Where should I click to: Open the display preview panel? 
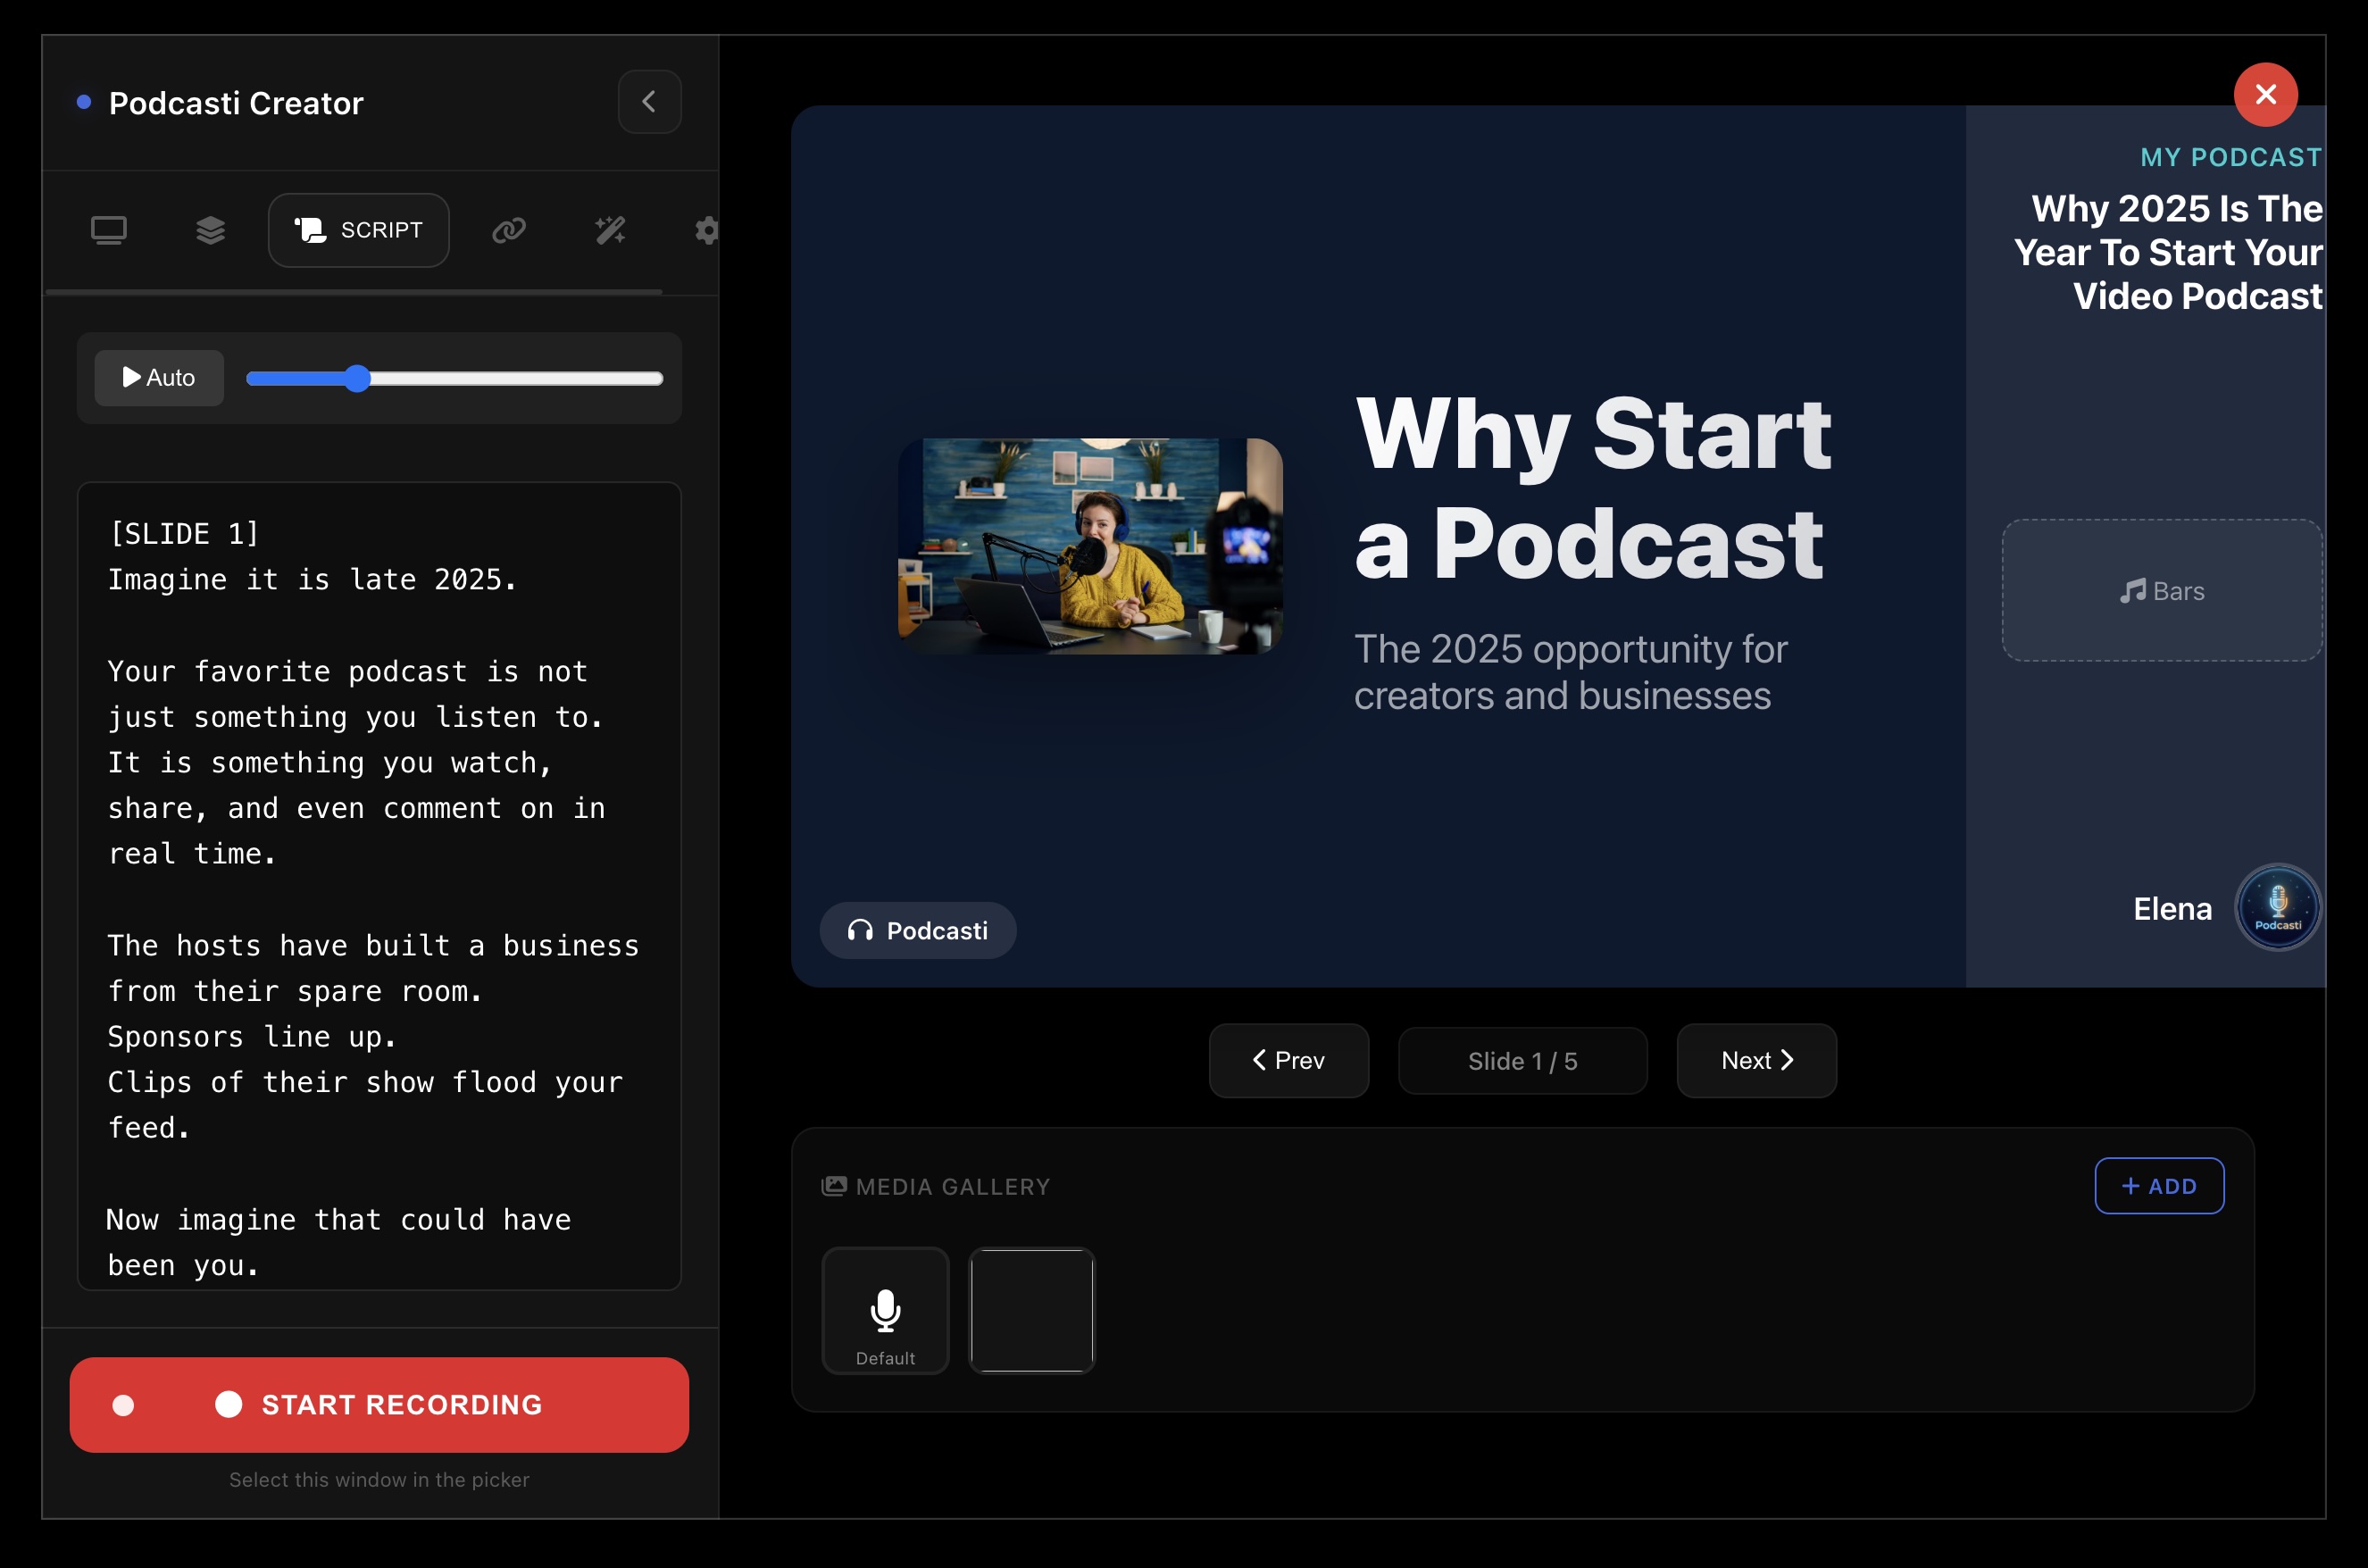110,230
